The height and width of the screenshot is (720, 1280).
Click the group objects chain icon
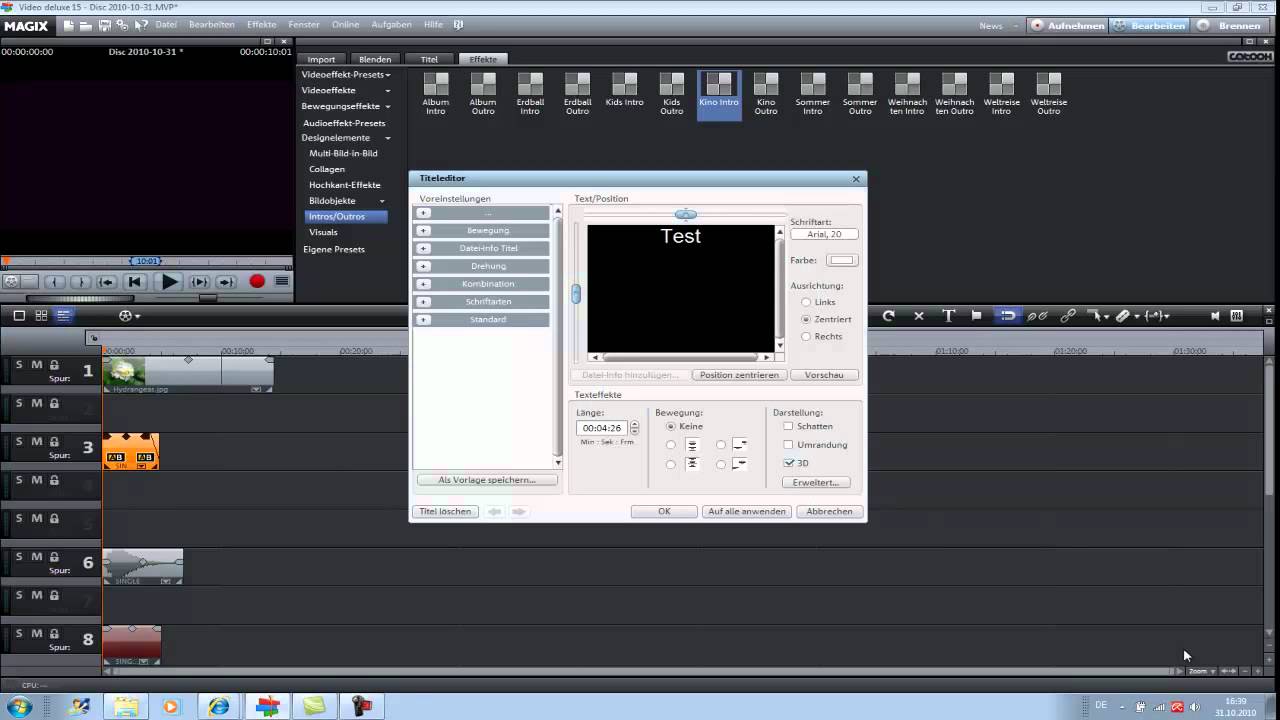(x=1068, y=316)
